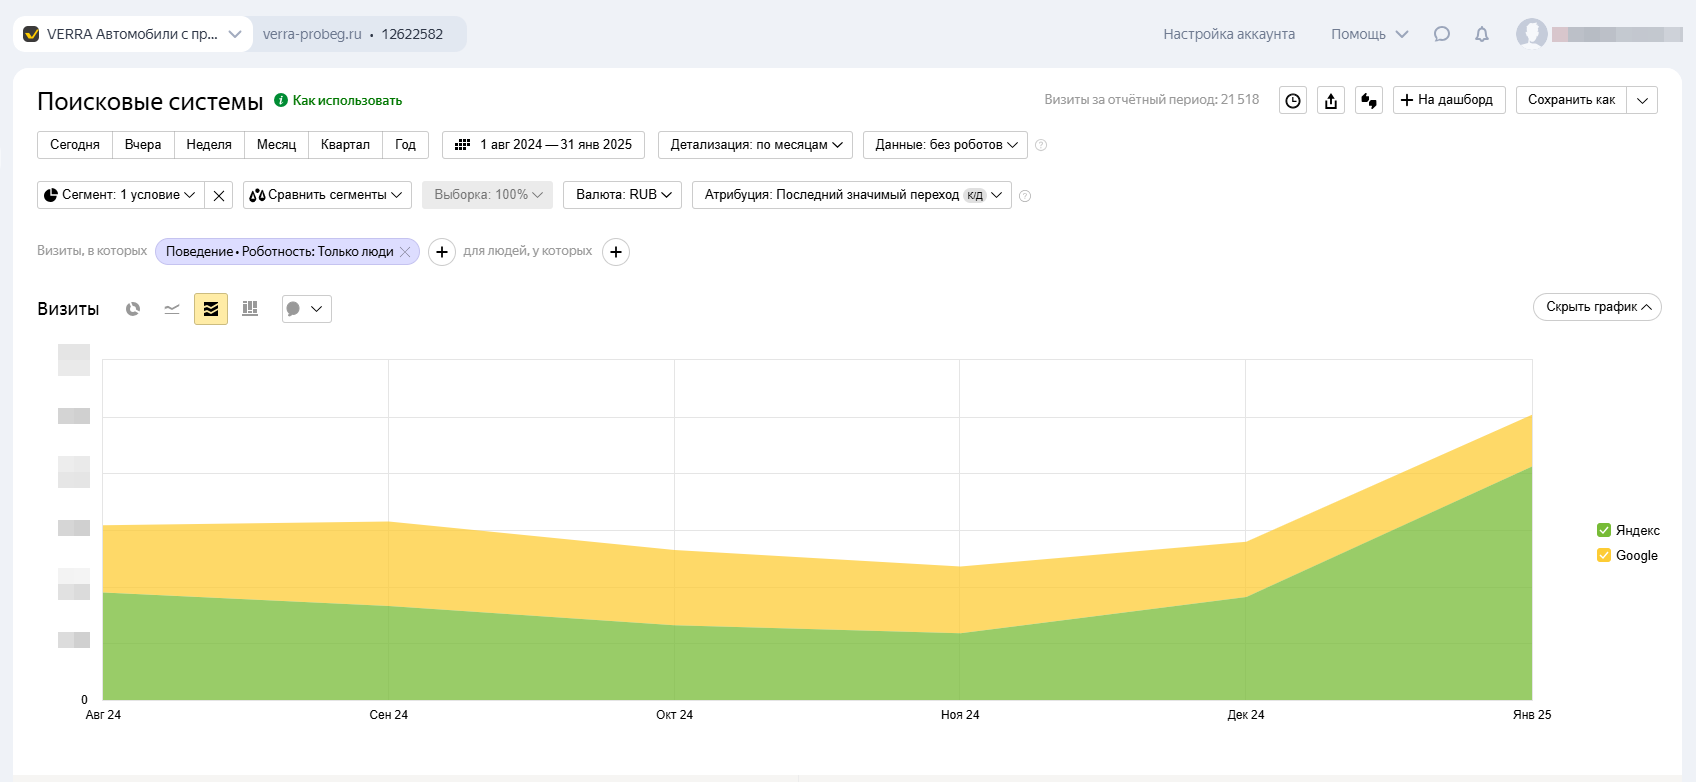
Task: Click the export/share report icon
Action: (x=1331, y=100)
